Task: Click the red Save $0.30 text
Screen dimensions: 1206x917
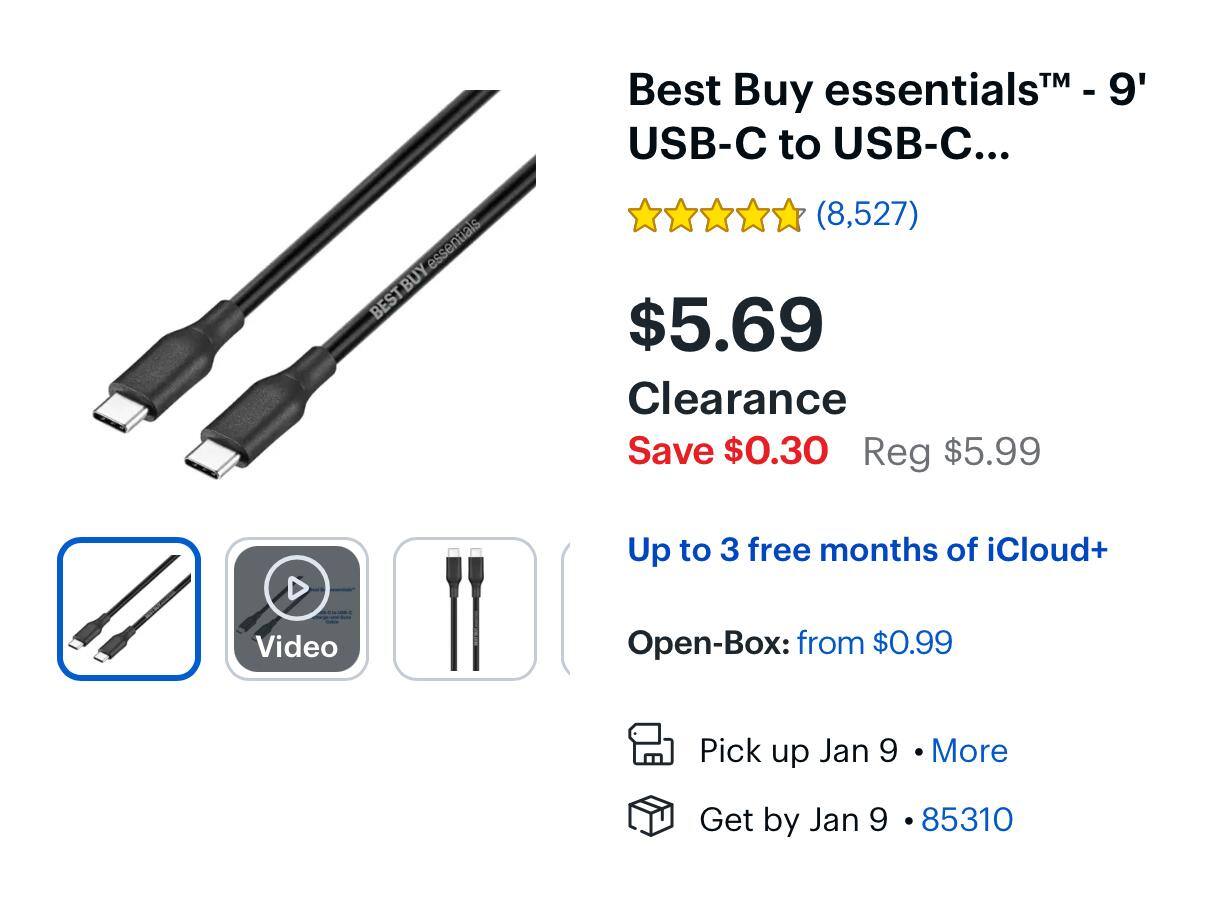Action: coord(727,450)
